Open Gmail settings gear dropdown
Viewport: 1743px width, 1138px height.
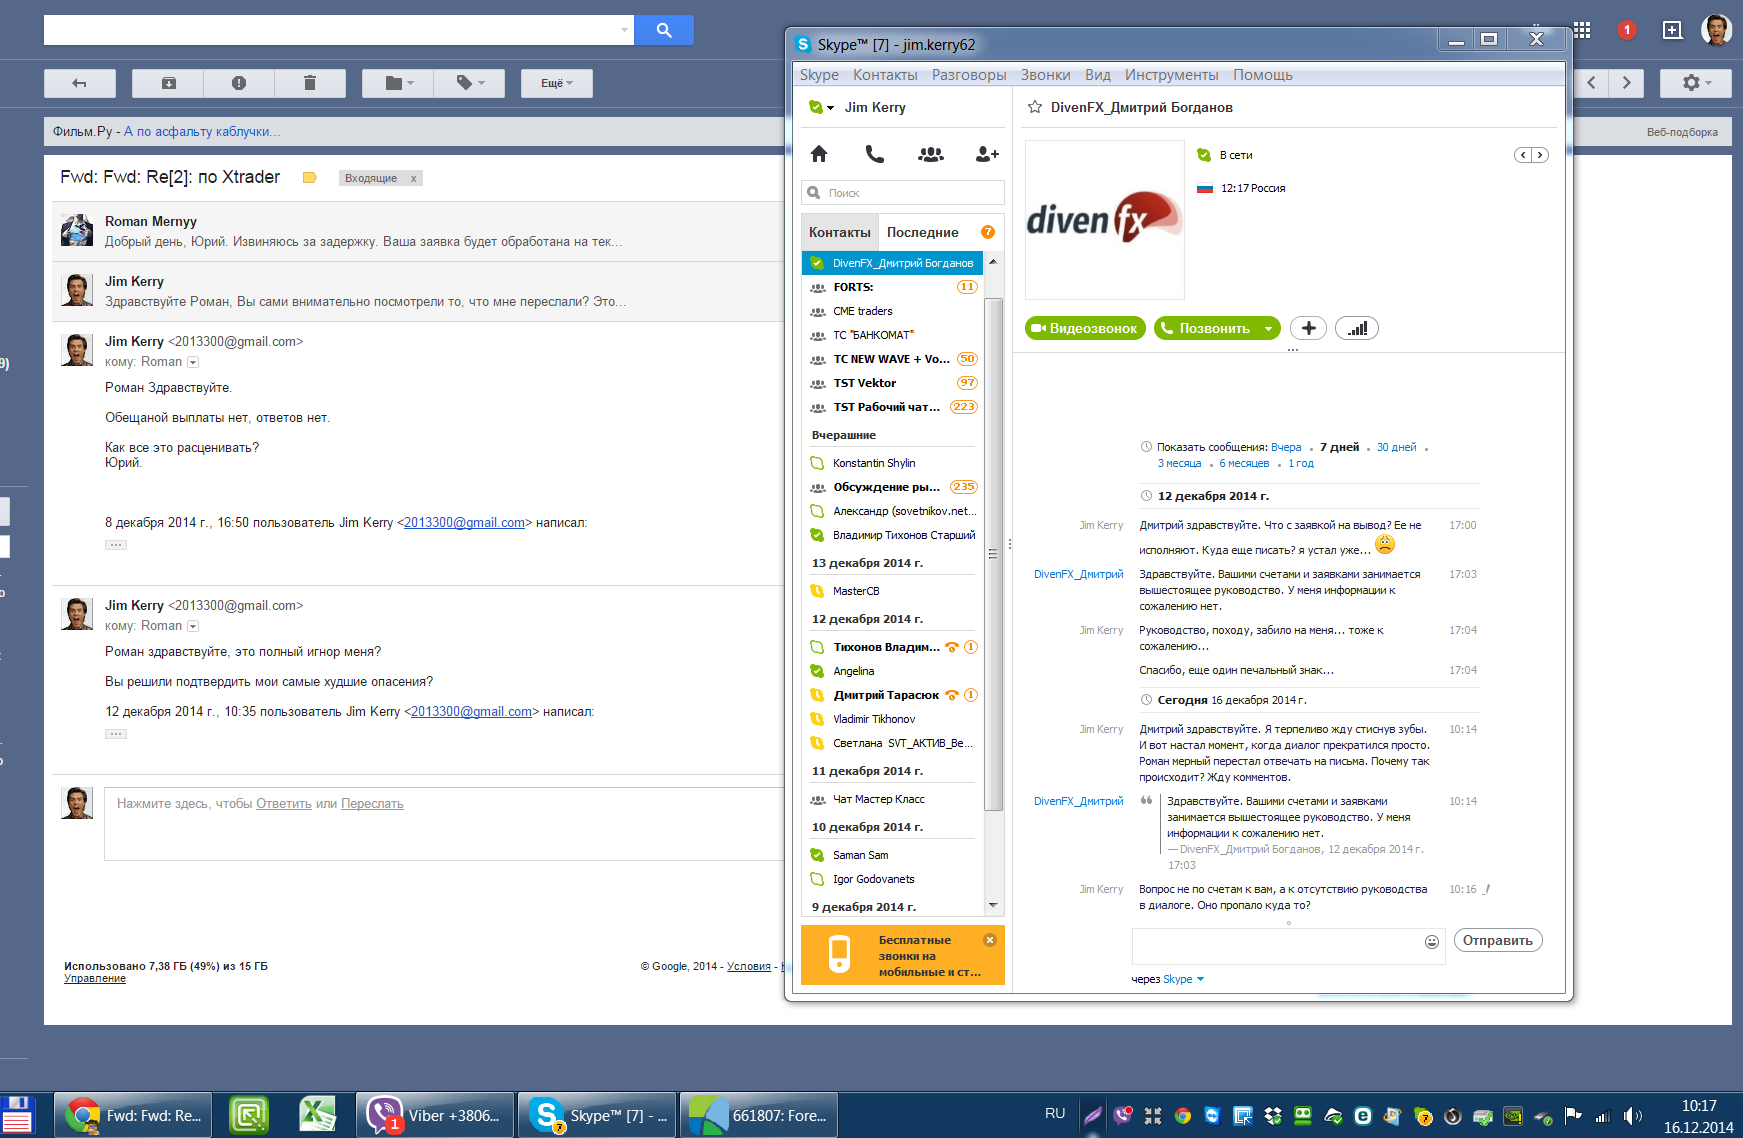[x=1696, y=83]
